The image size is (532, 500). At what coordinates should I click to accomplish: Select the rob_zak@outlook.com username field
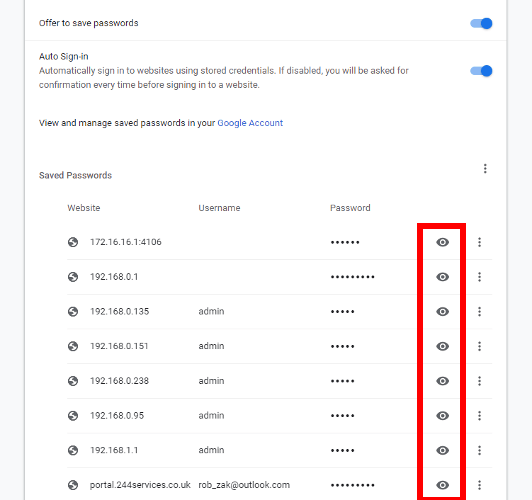(244, 485)
